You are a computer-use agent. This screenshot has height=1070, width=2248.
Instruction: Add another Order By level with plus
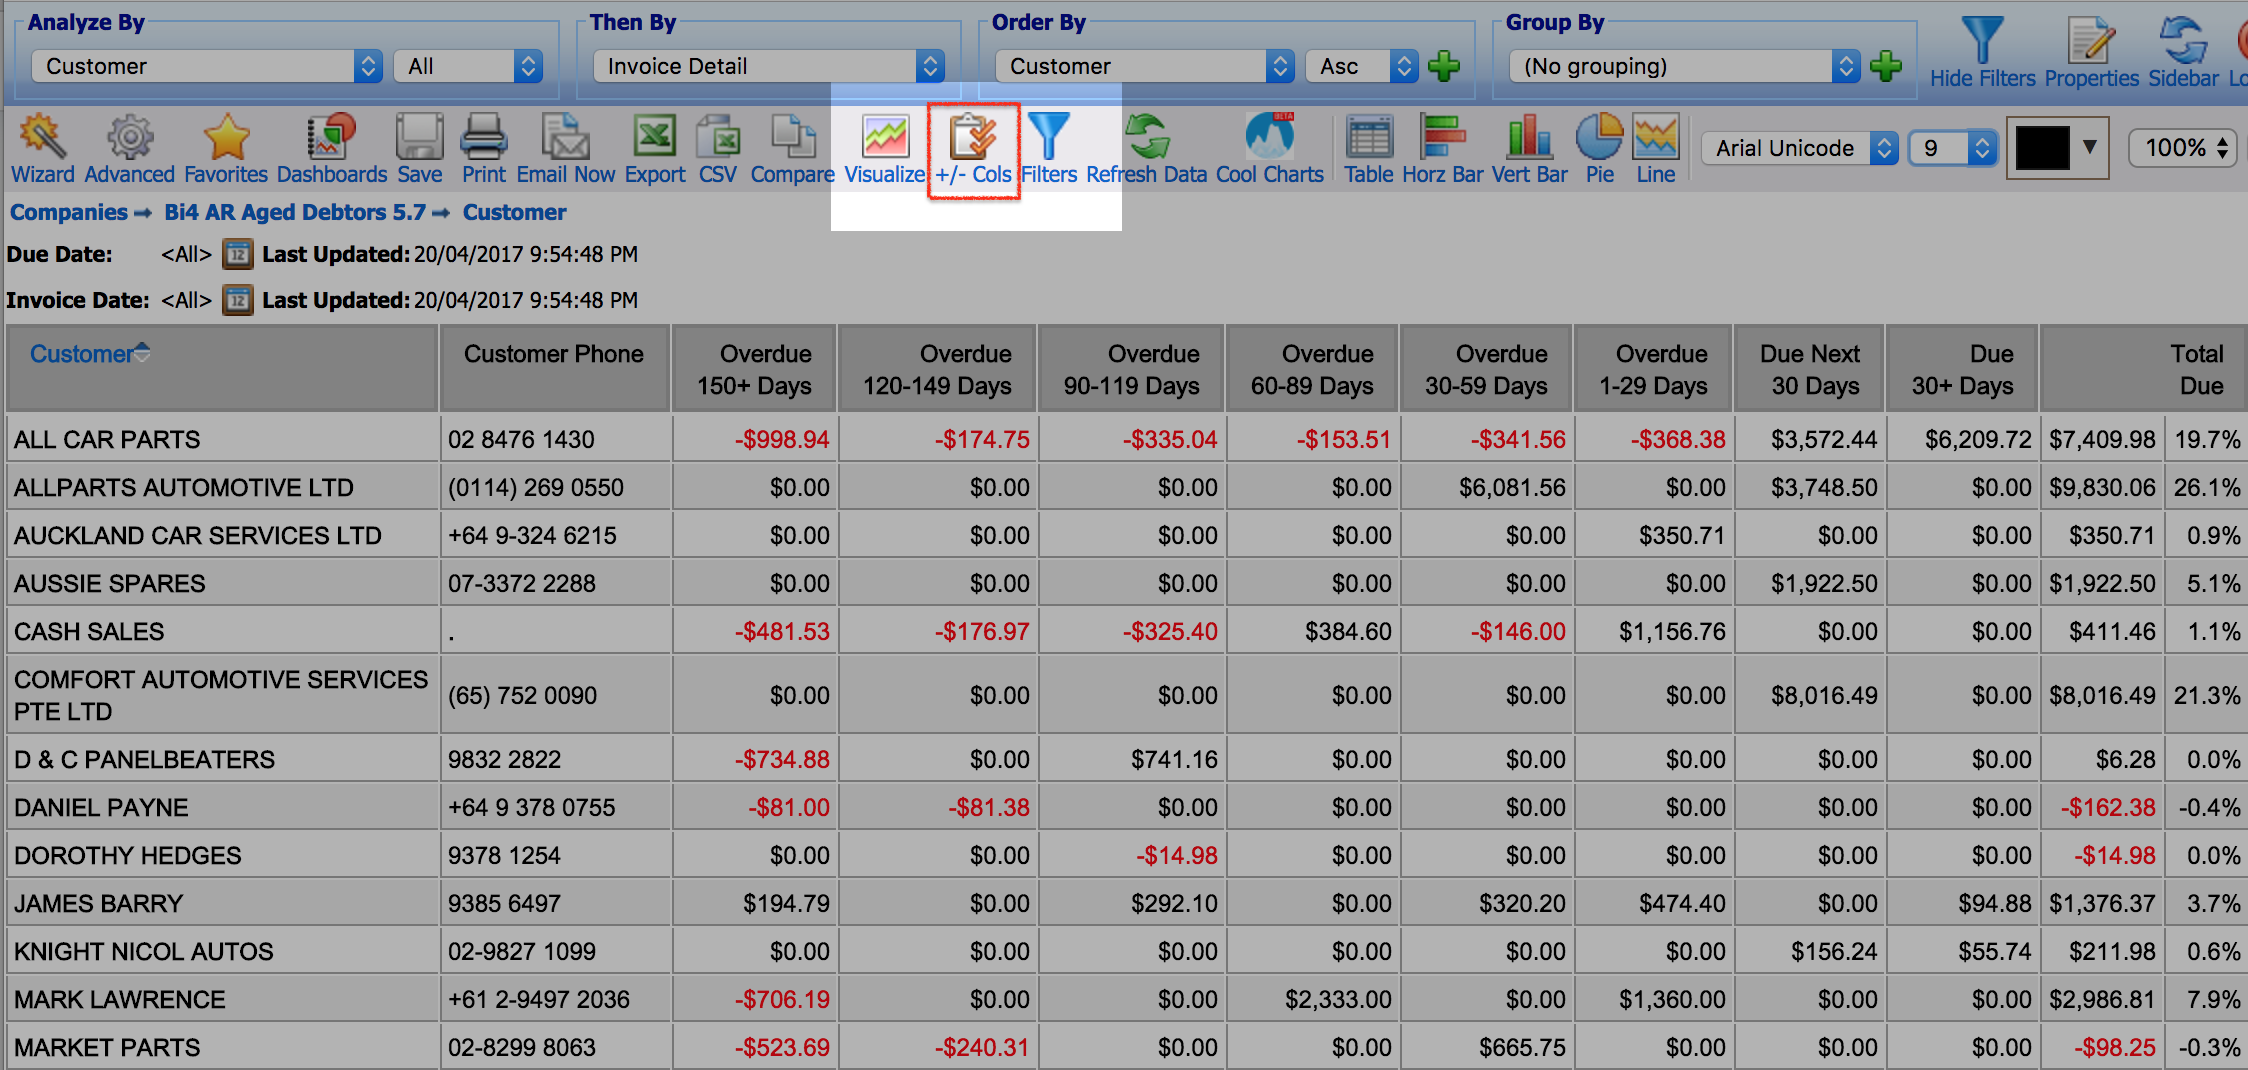tap(1443, 67)
